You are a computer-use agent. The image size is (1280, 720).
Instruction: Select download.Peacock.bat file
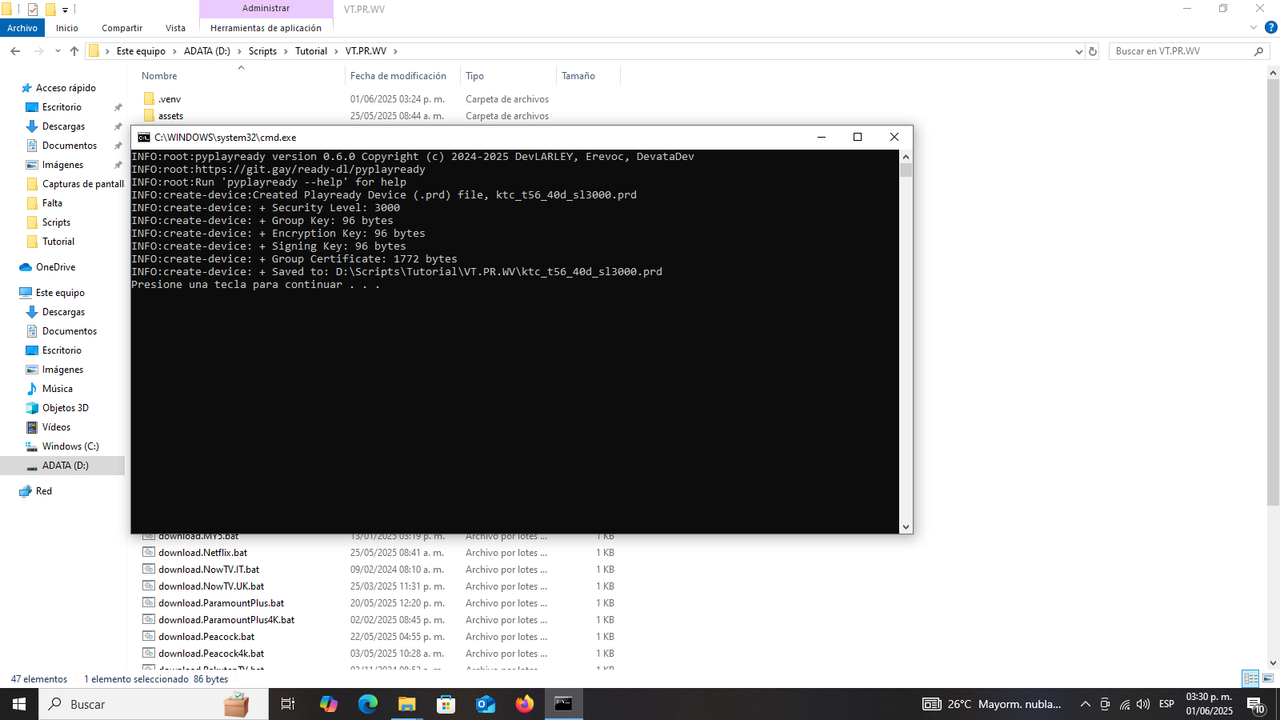tap(206, 636)
